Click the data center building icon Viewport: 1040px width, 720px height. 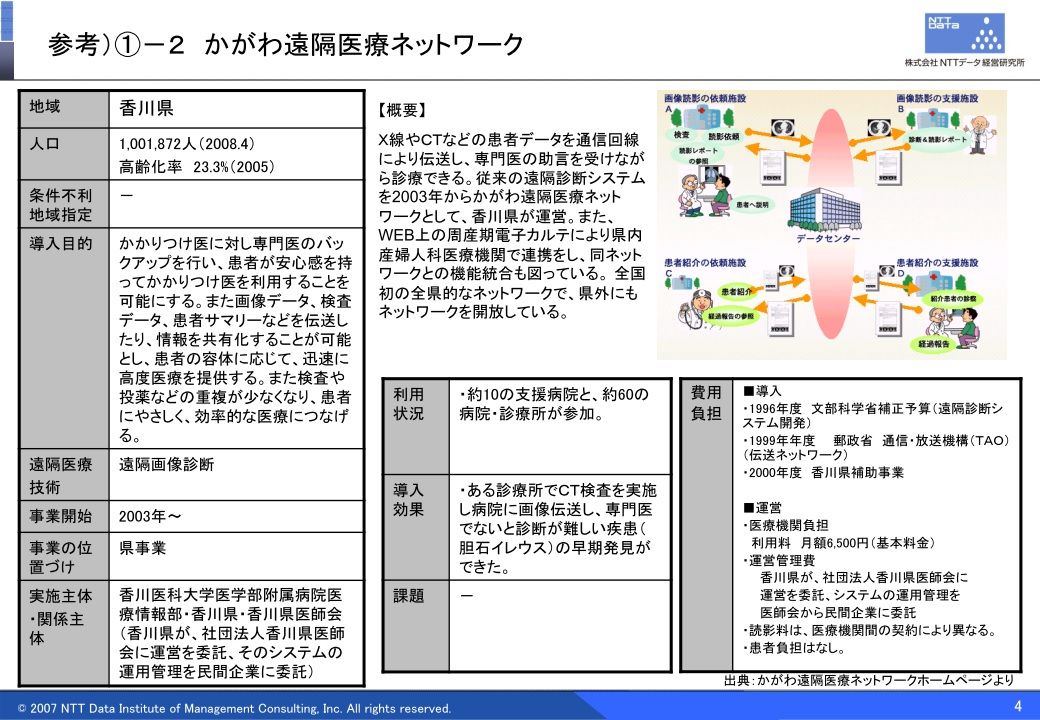[x=825, y=210]
